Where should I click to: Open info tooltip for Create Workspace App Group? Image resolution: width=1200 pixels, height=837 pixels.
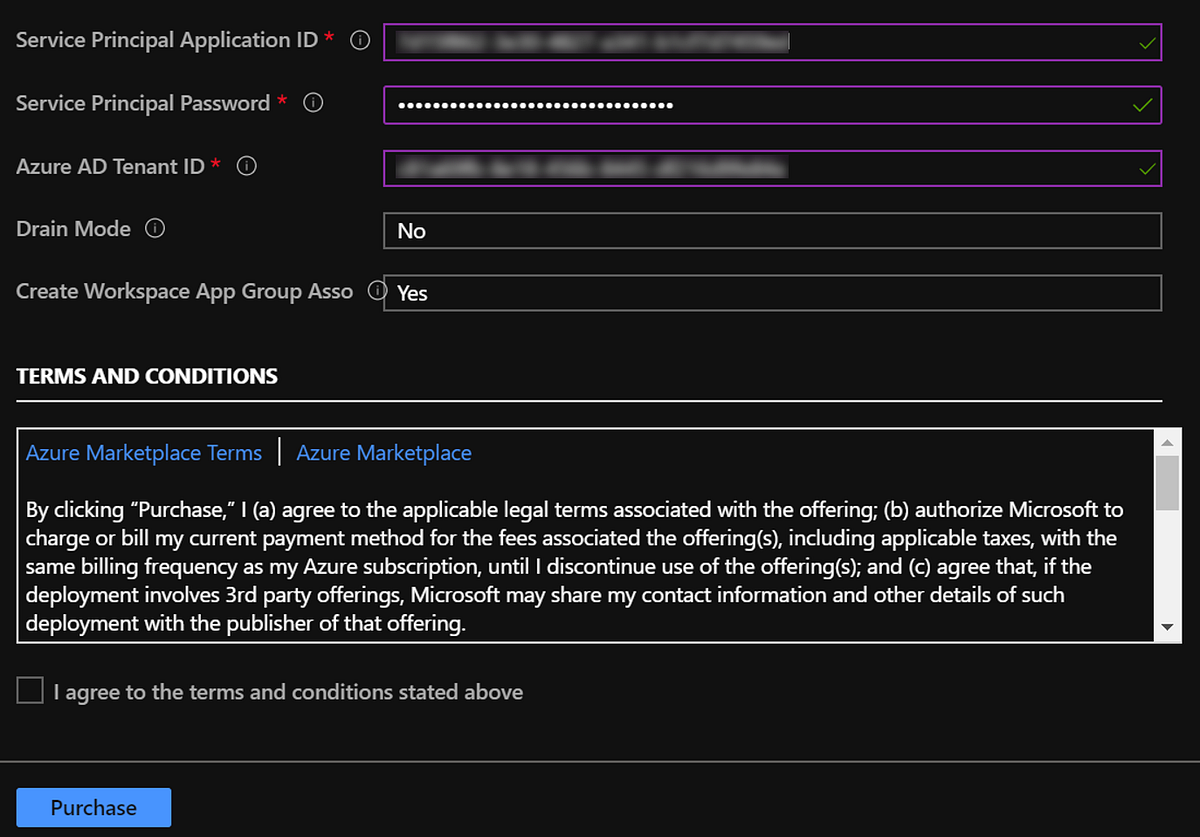(377, 291)
